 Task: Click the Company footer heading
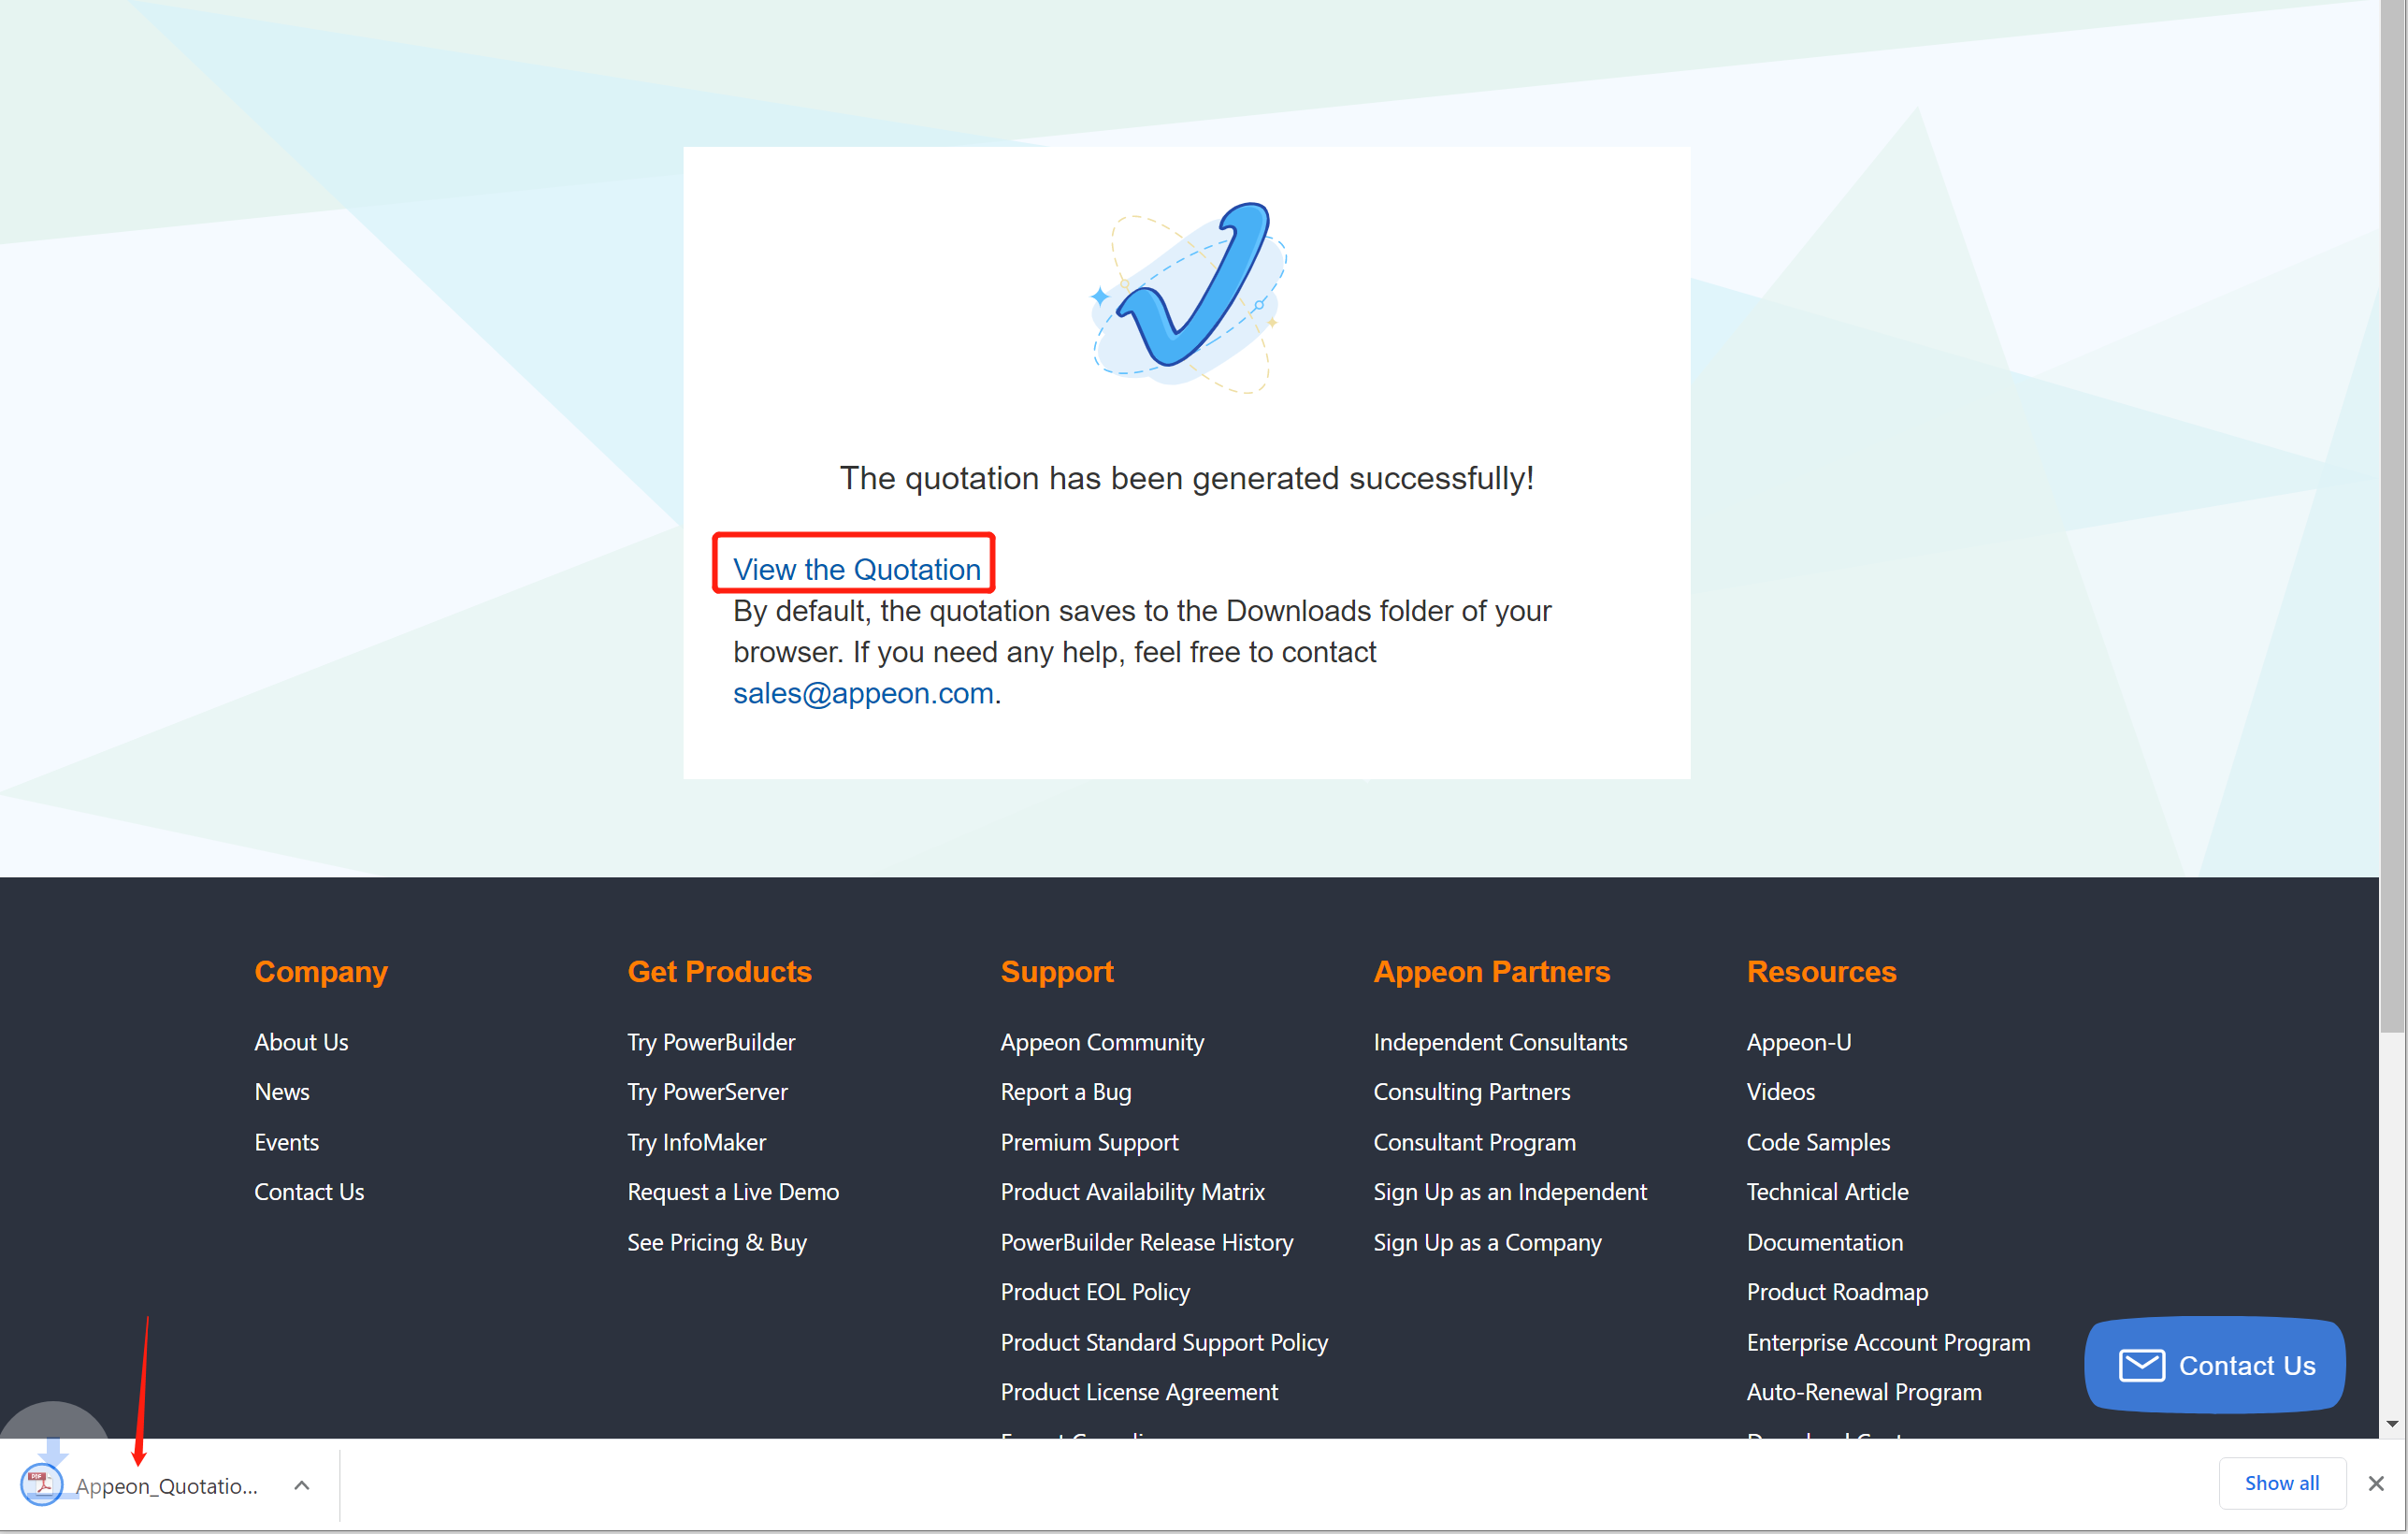pos(320,971)
